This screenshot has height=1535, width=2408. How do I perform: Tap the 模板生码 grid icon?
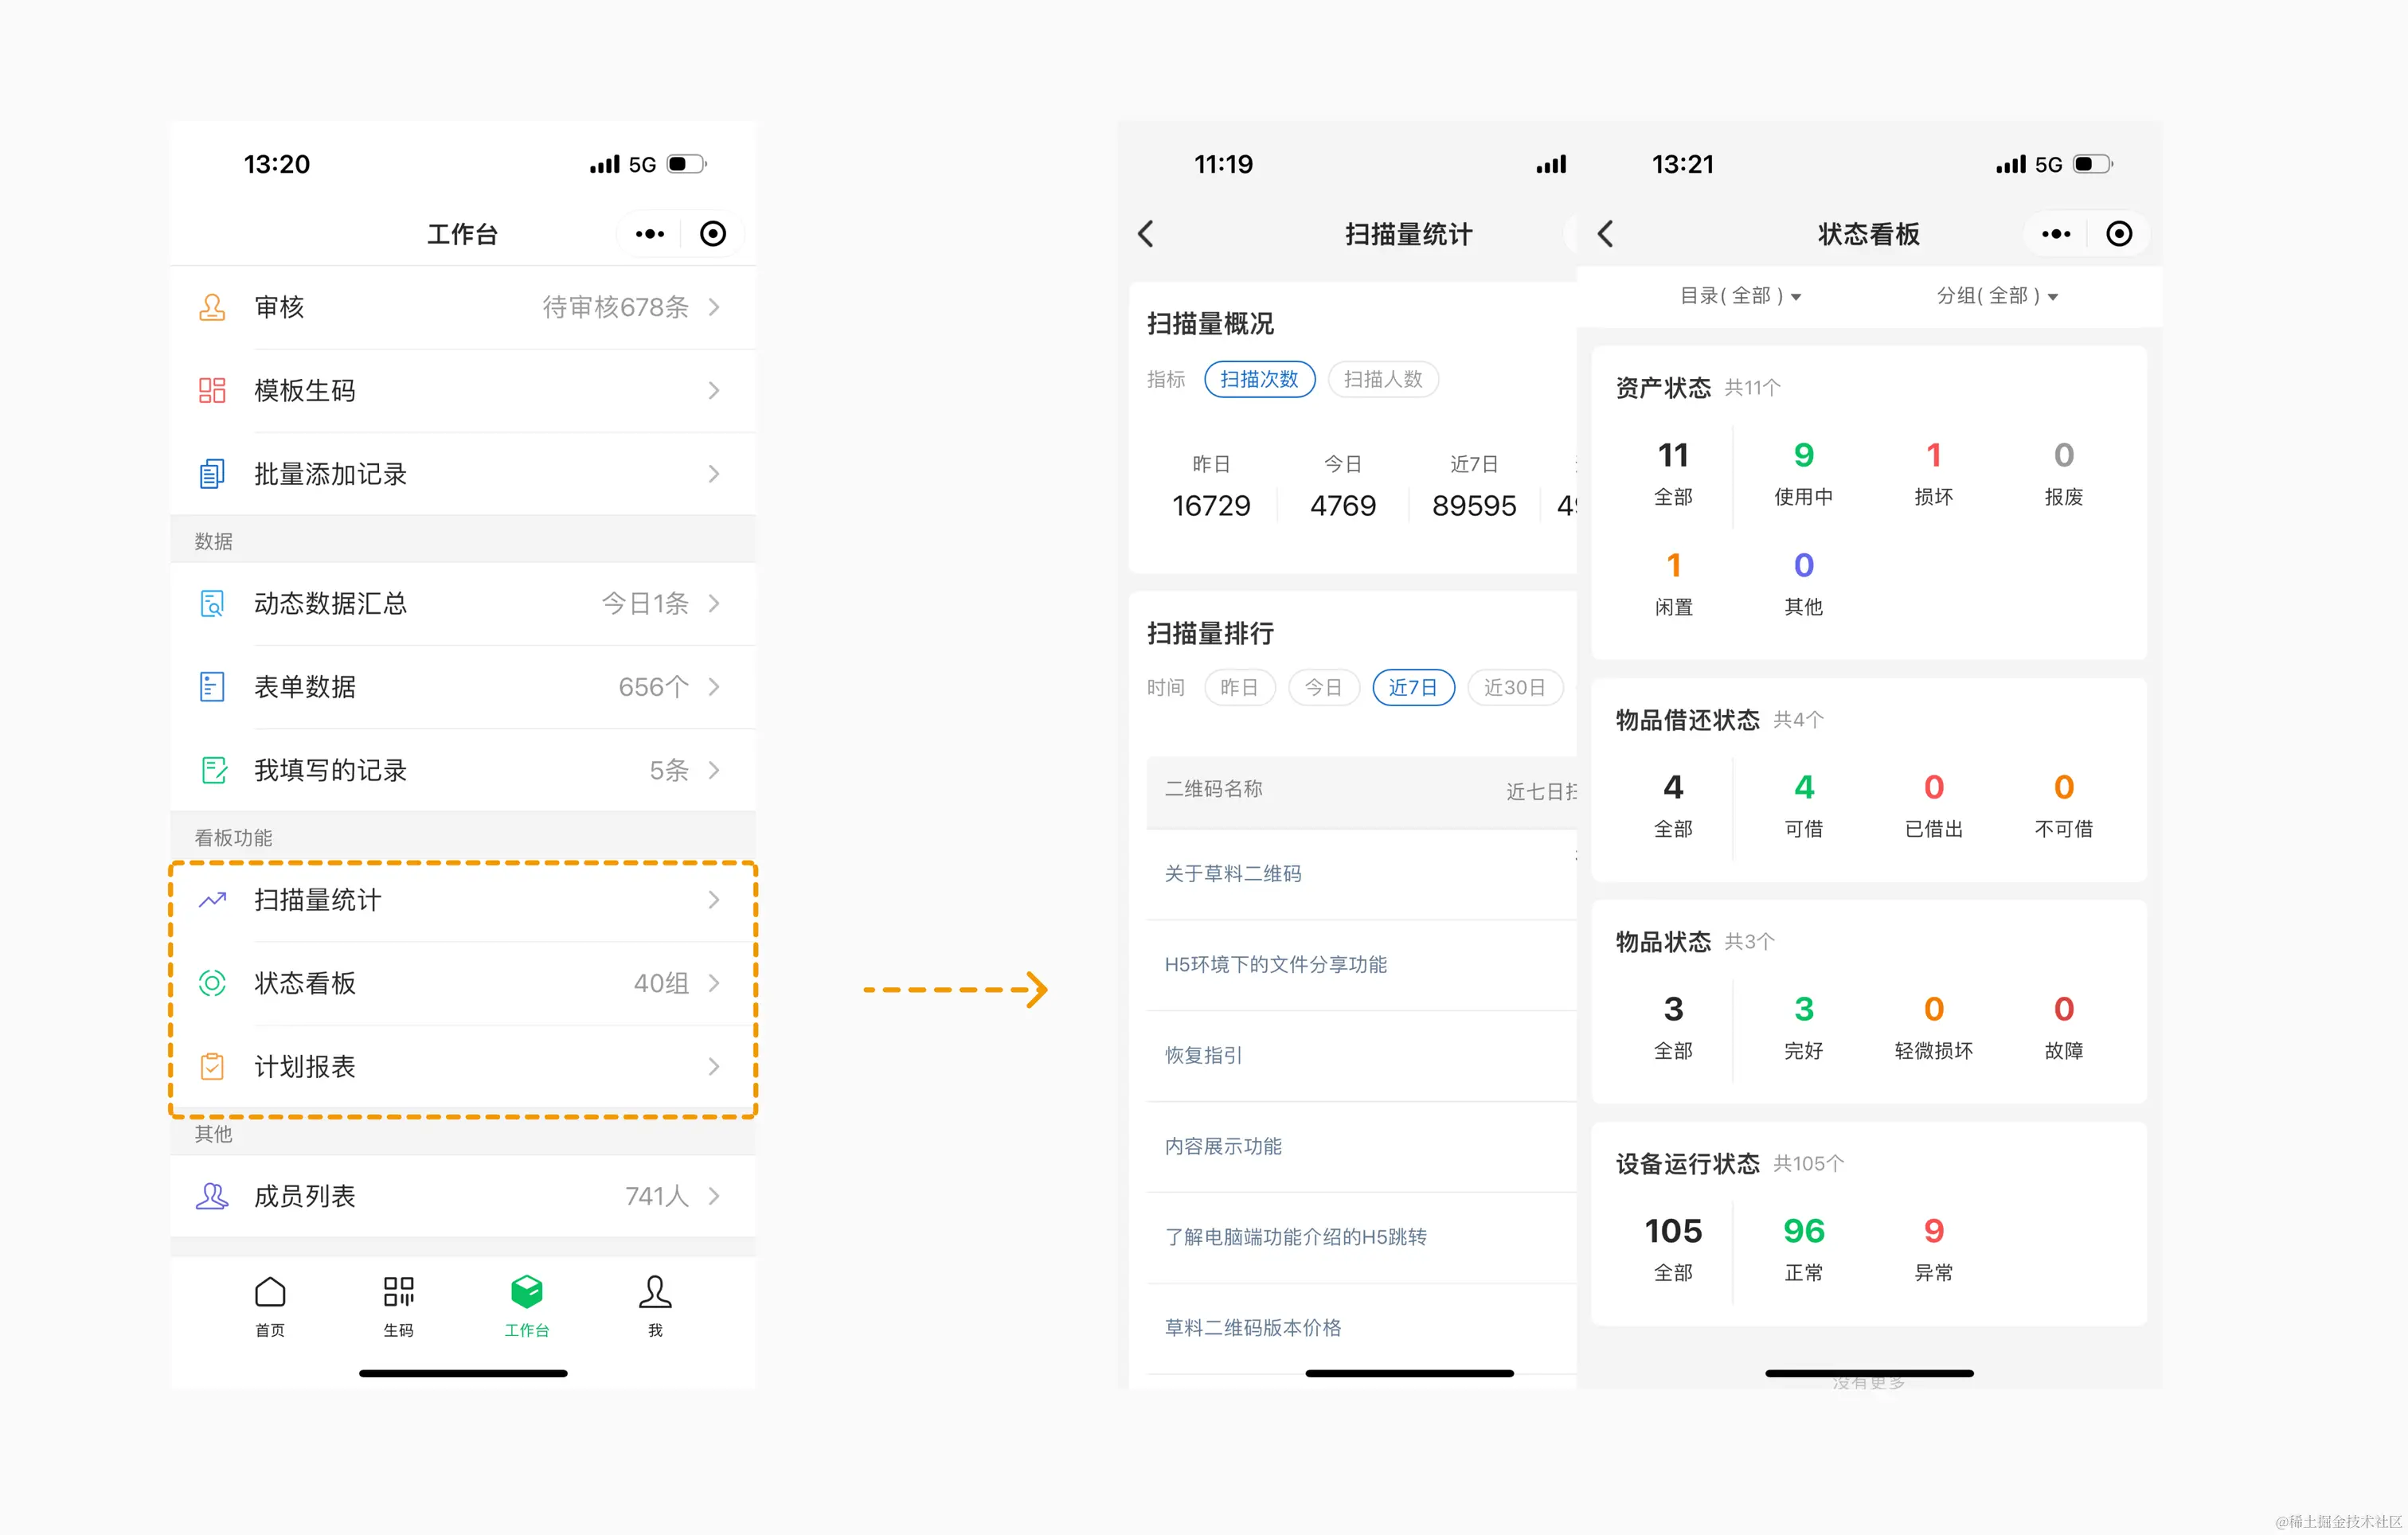pos(212,390)
